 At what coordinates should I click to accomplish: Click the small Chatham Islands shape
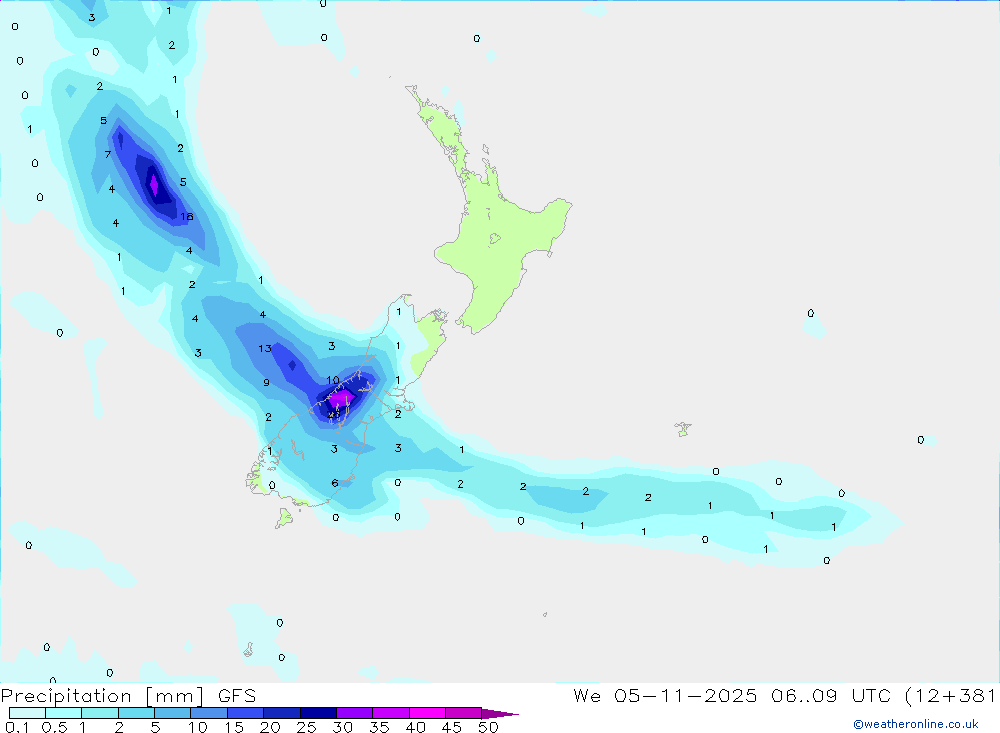click(x=683, y=429)
